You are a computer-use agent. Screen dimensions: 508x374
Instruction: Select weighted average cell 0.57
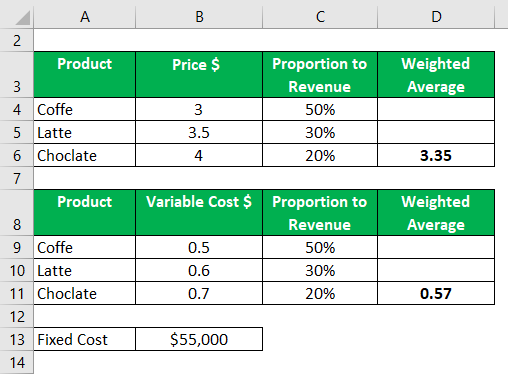point(436,293)
